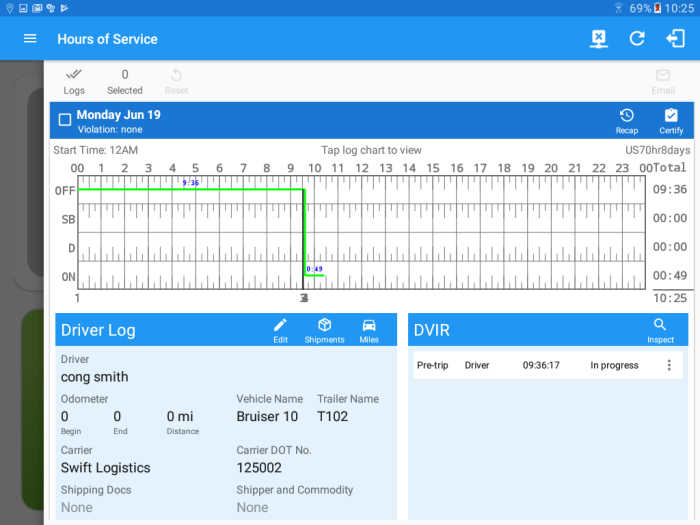Screen dimensions: 700x525
Task: Tap the '0 mi' distance value
Action: click(x=180, y=417)
